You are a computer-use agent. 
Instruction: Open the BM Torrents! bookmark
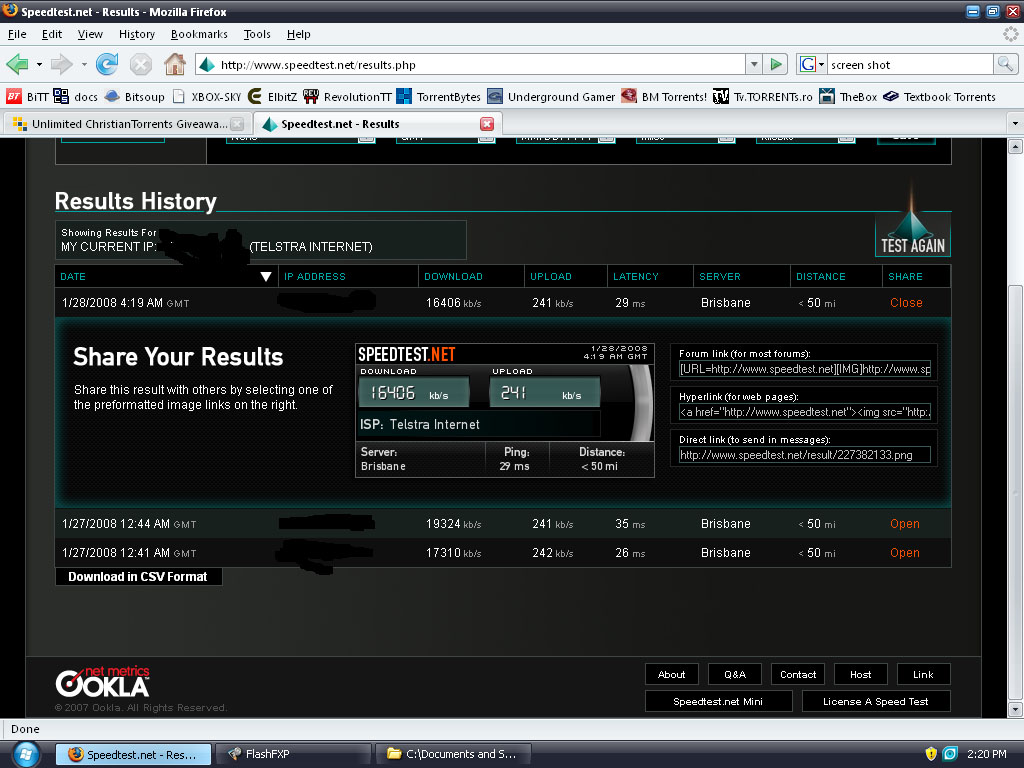pyautogui.click(x=664, y=97)
